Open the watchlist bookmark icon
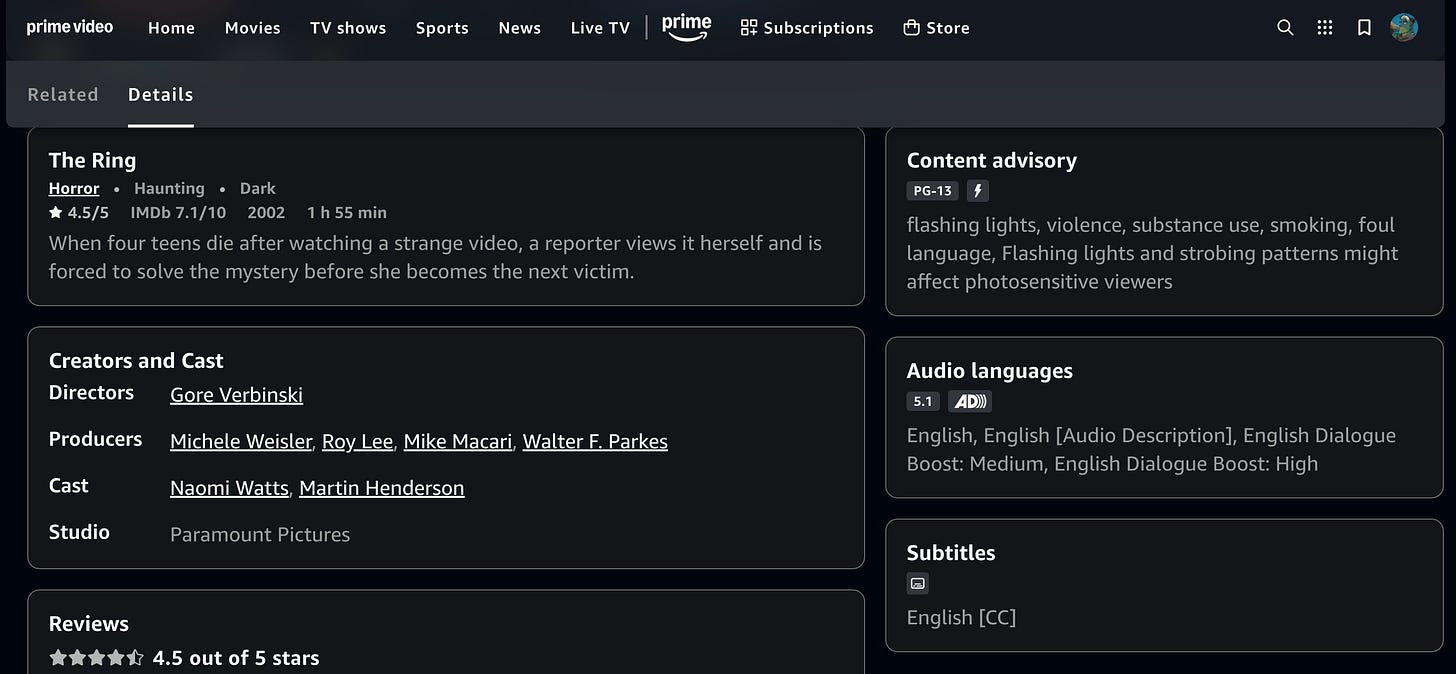Image resolution: width=1456 pixels, height=674 pixels. pyautogui.click(x=1364, y=28)
